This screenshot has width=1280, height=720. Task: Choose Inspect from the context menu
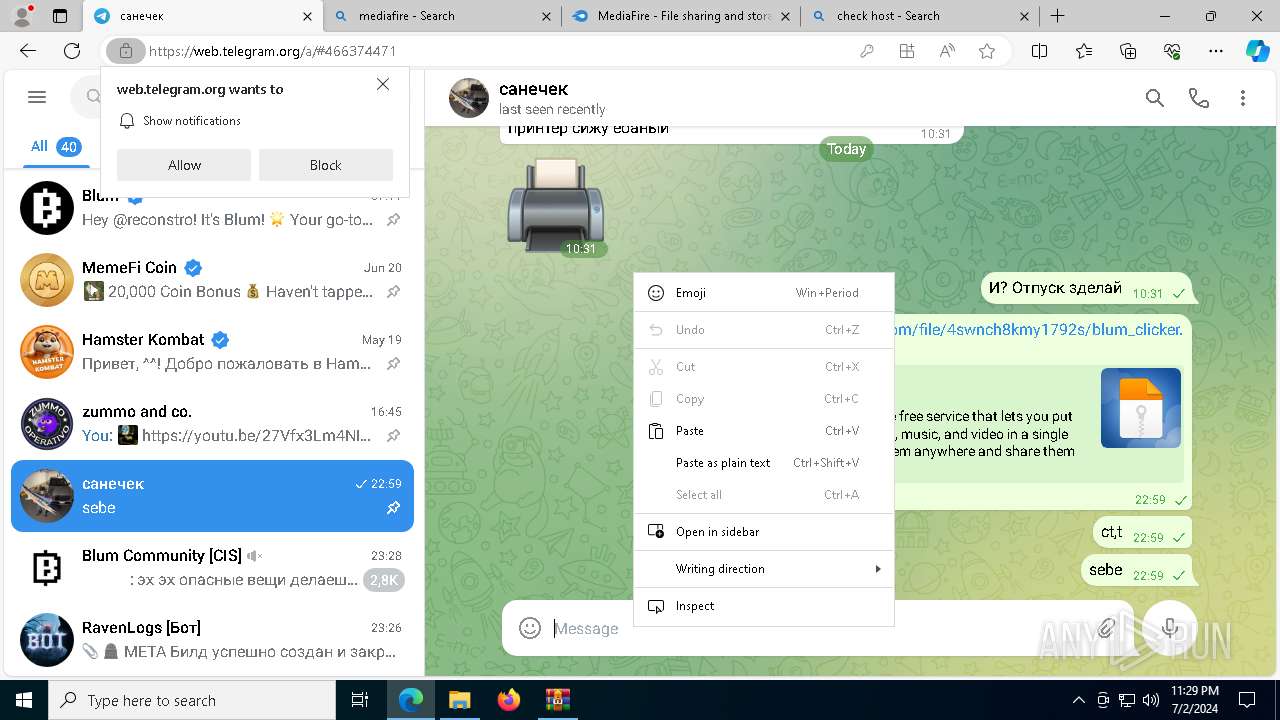[764, 606]
